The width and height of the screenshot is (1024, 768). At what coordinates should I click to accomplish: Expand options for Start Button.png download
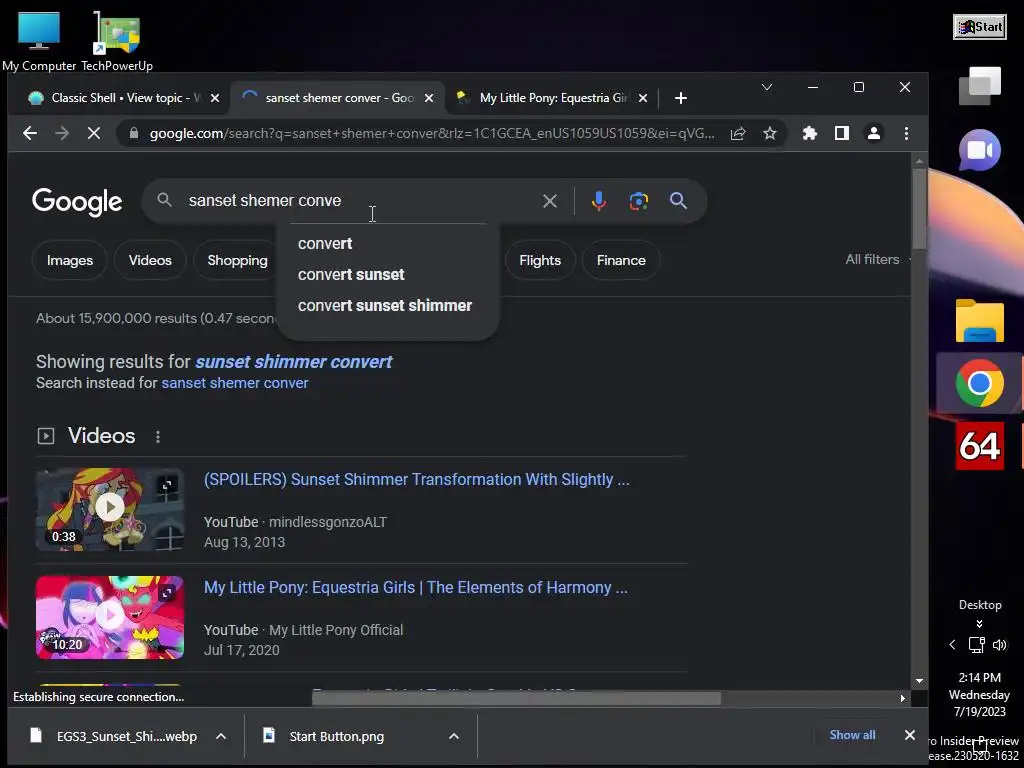tap(454, 737)
